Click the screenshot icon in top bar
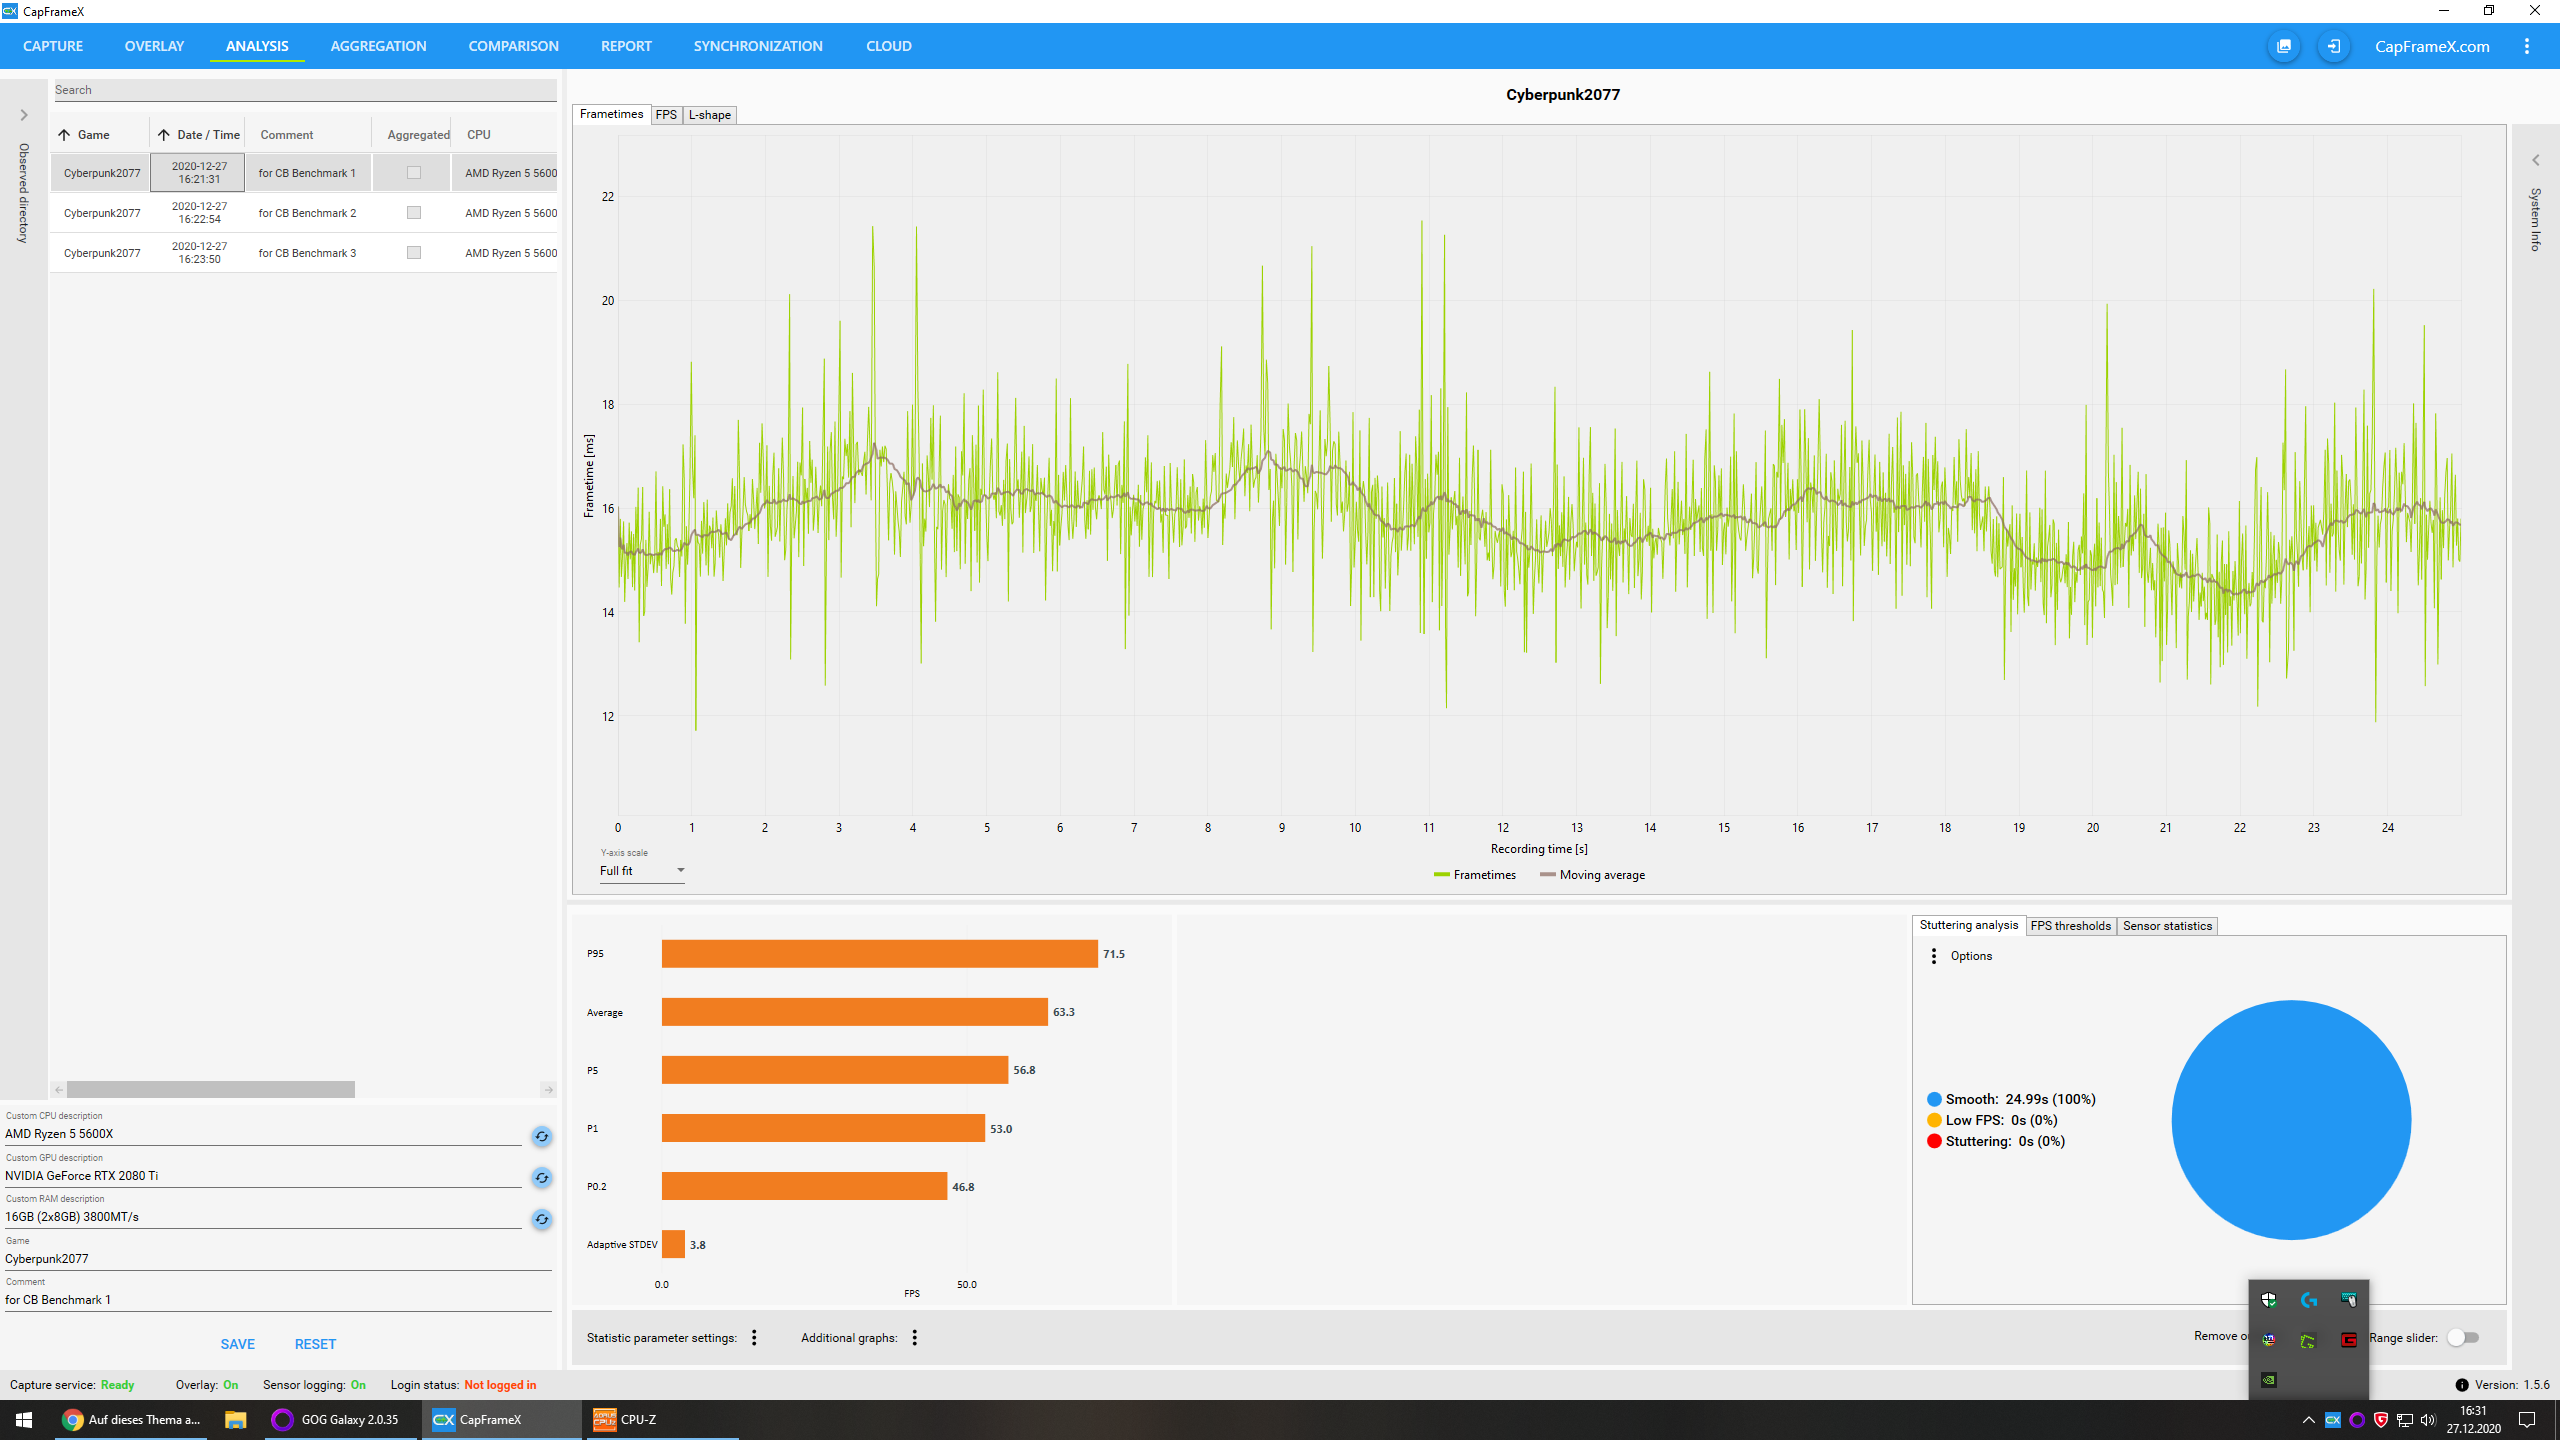Image resolution: width=2560 pixels, height=1440 pixels. 2284,46
